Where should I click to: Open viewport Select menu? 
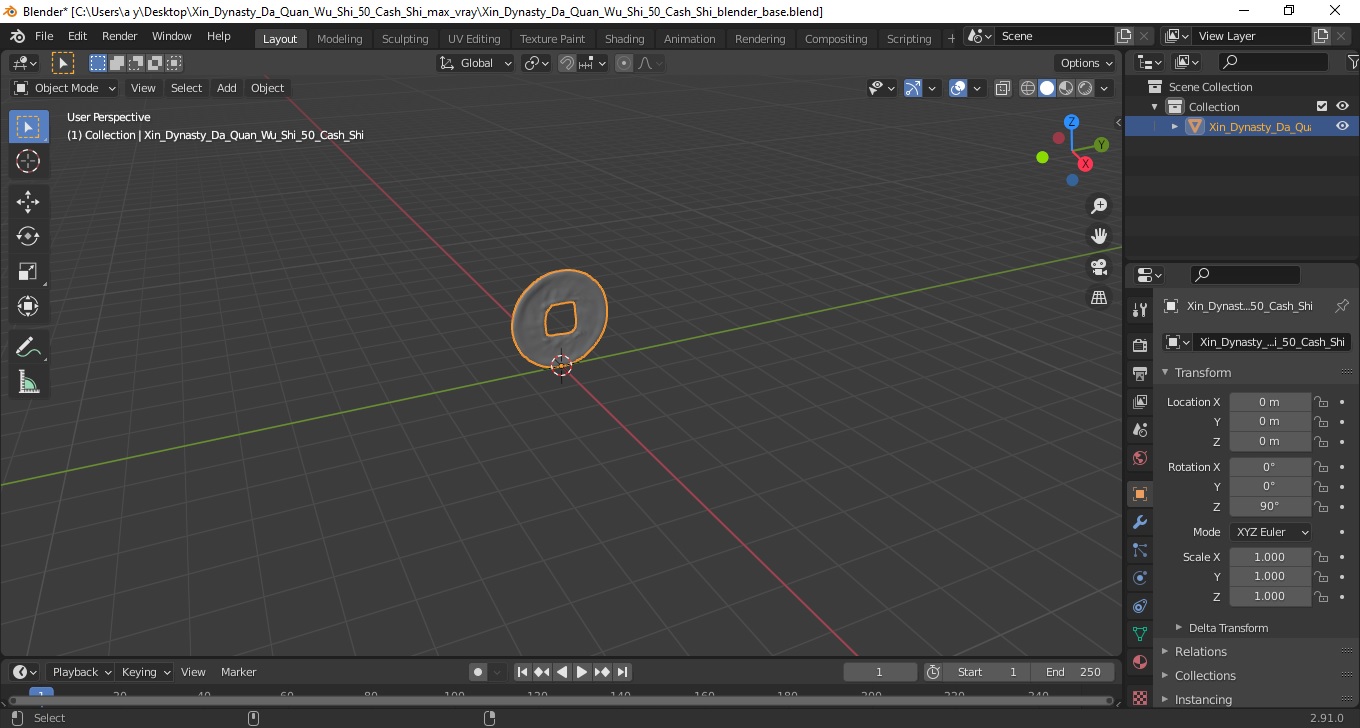(186, 88)
